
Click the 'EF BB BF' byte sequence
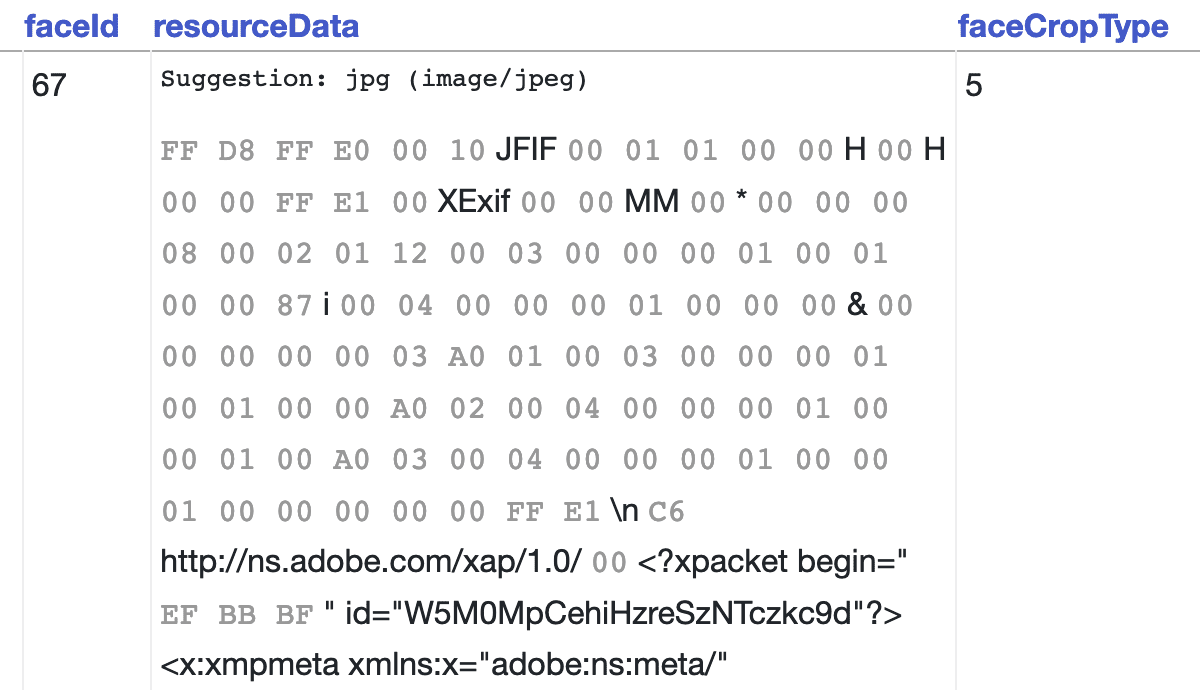(236, 615)
